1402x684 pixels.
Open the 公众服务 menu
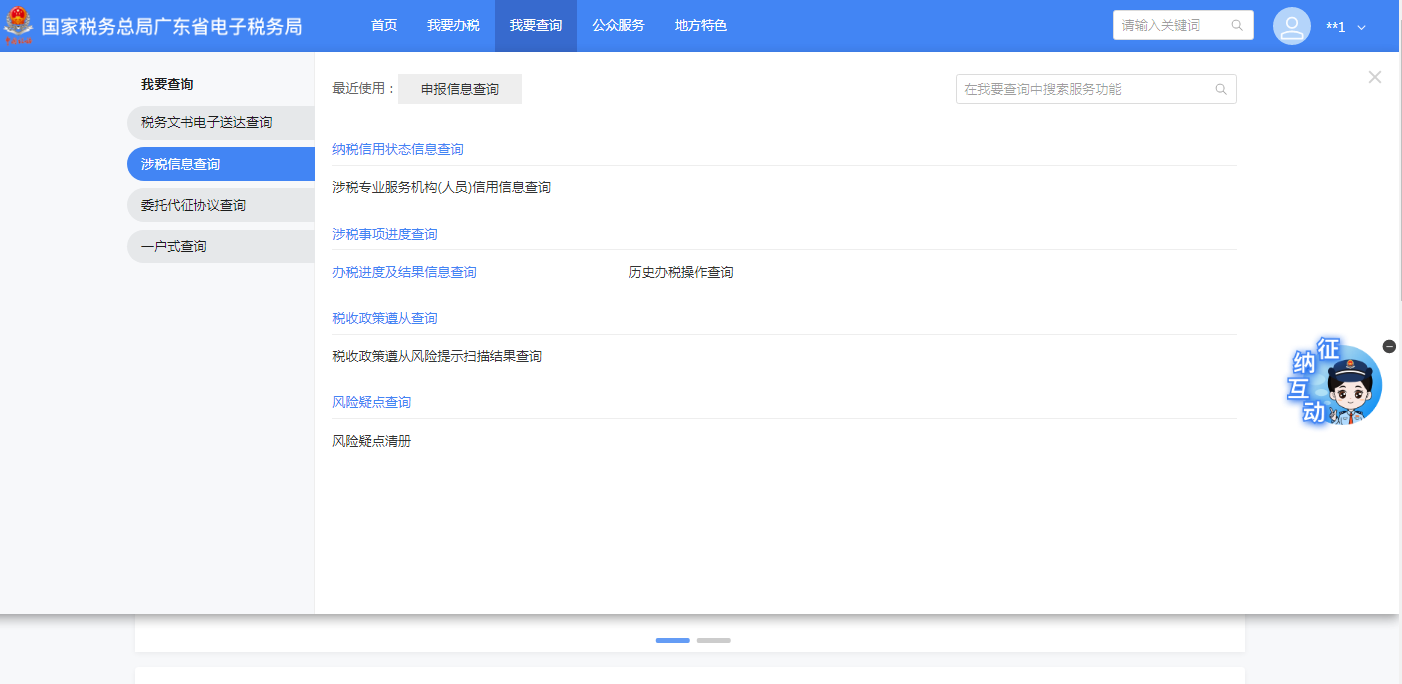coord(618,26)
